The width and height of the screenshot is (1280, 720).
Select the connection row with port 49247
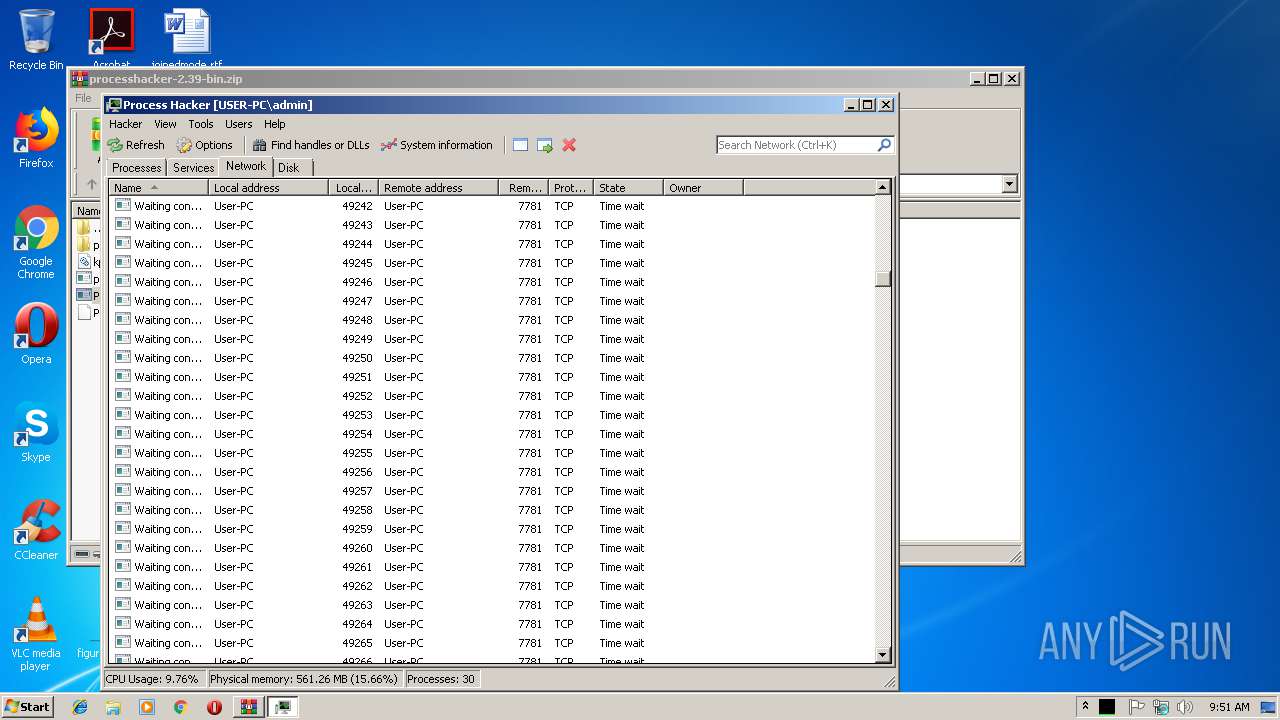click(492, 301)
